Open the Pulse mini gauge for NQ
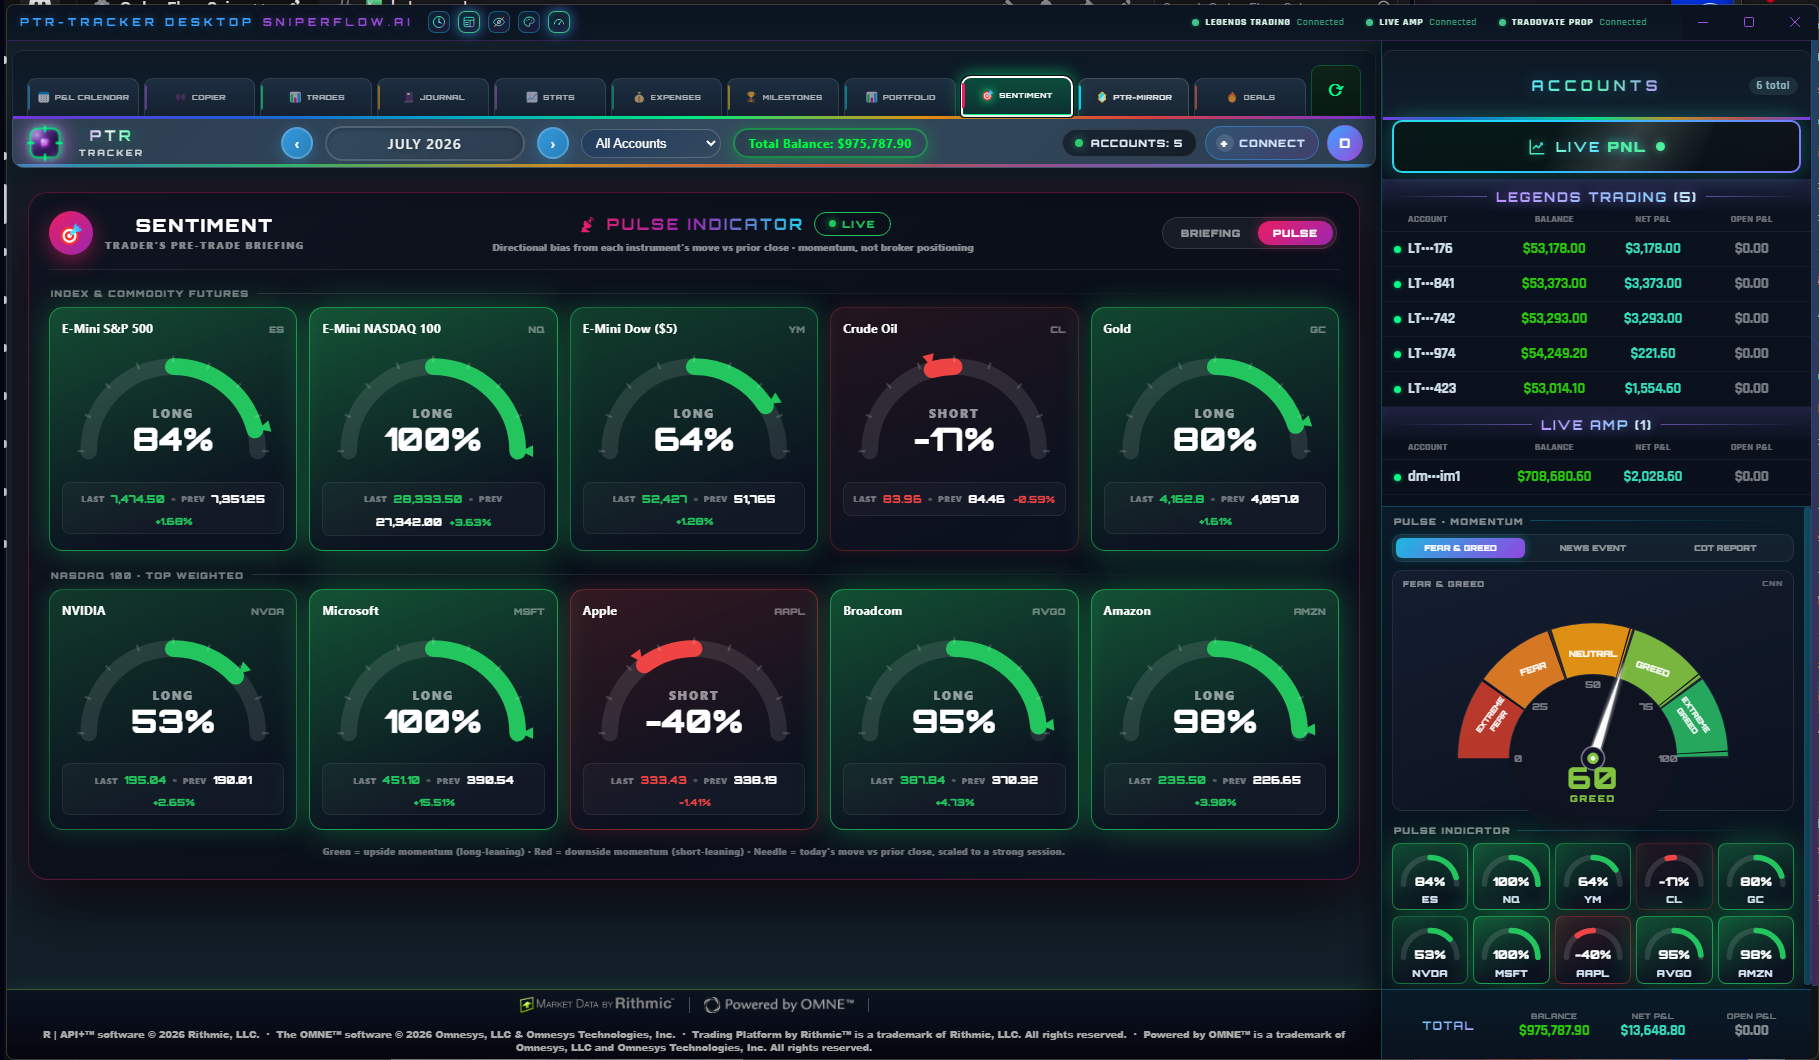 point(1511,877)
